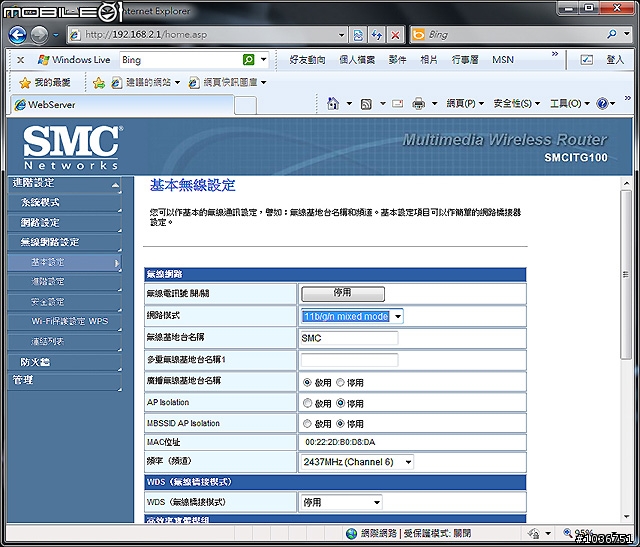The image size is (640, 547).
Task: Click the URL address bar field
Action: [208, 35]
